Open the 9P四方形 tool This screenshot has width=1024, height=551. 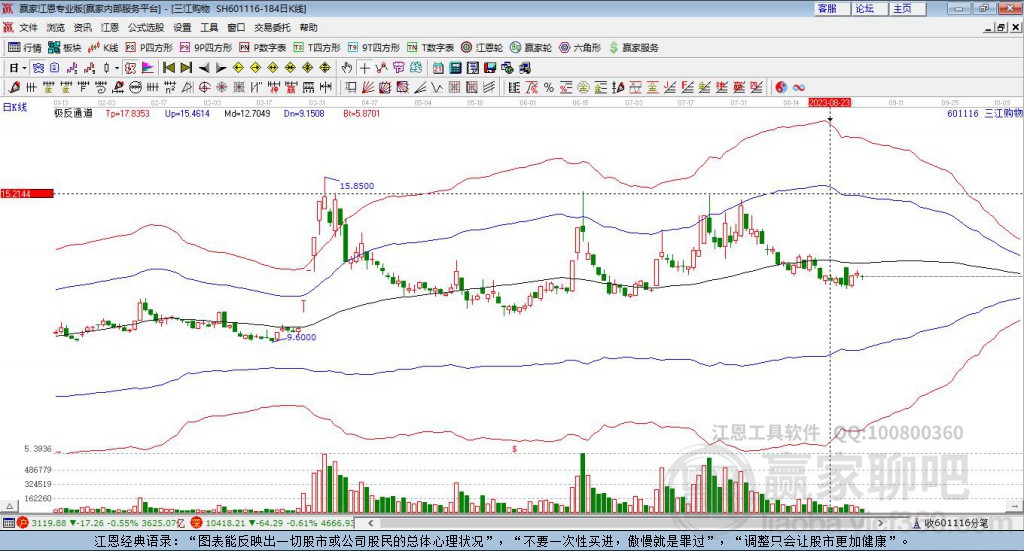click(x=206, y=48)
